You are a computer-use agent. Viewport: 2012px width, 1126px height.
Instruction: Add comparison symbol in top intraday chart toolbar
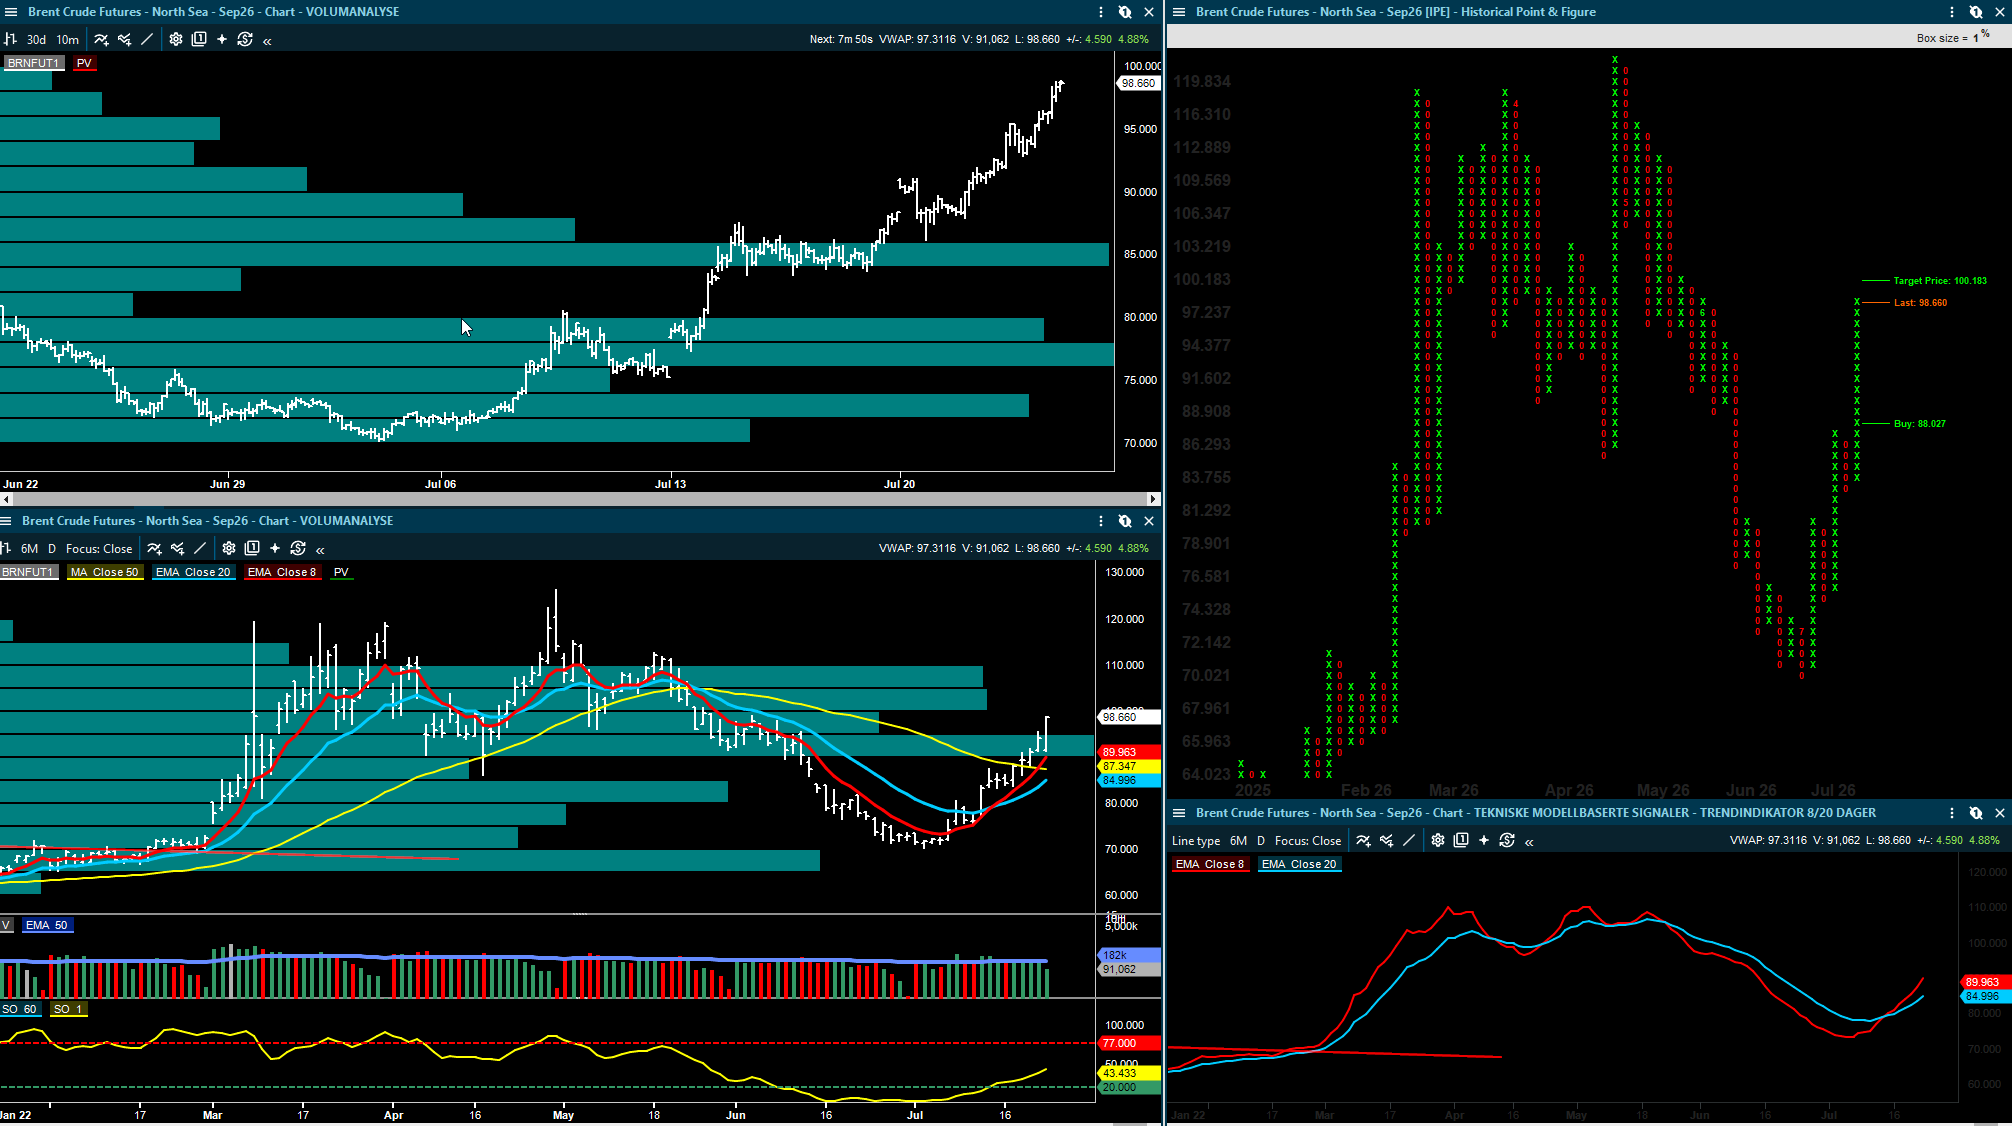click(124, 39)
